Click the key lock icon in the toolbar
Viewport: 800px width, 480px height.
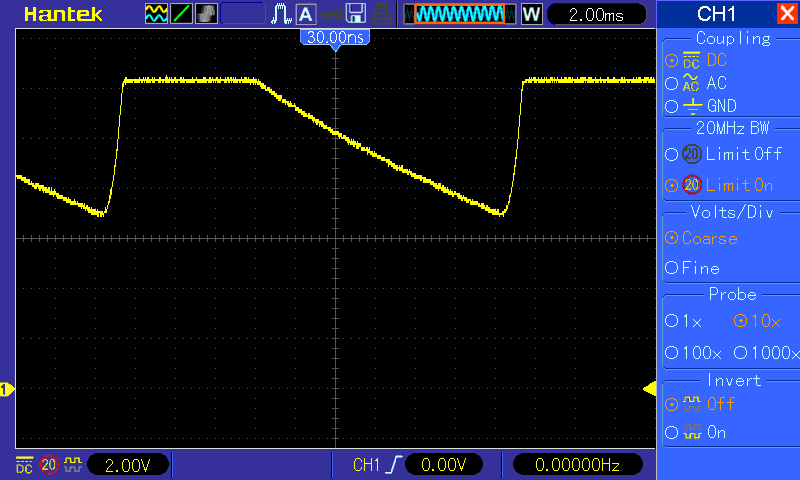click(332, 15)
